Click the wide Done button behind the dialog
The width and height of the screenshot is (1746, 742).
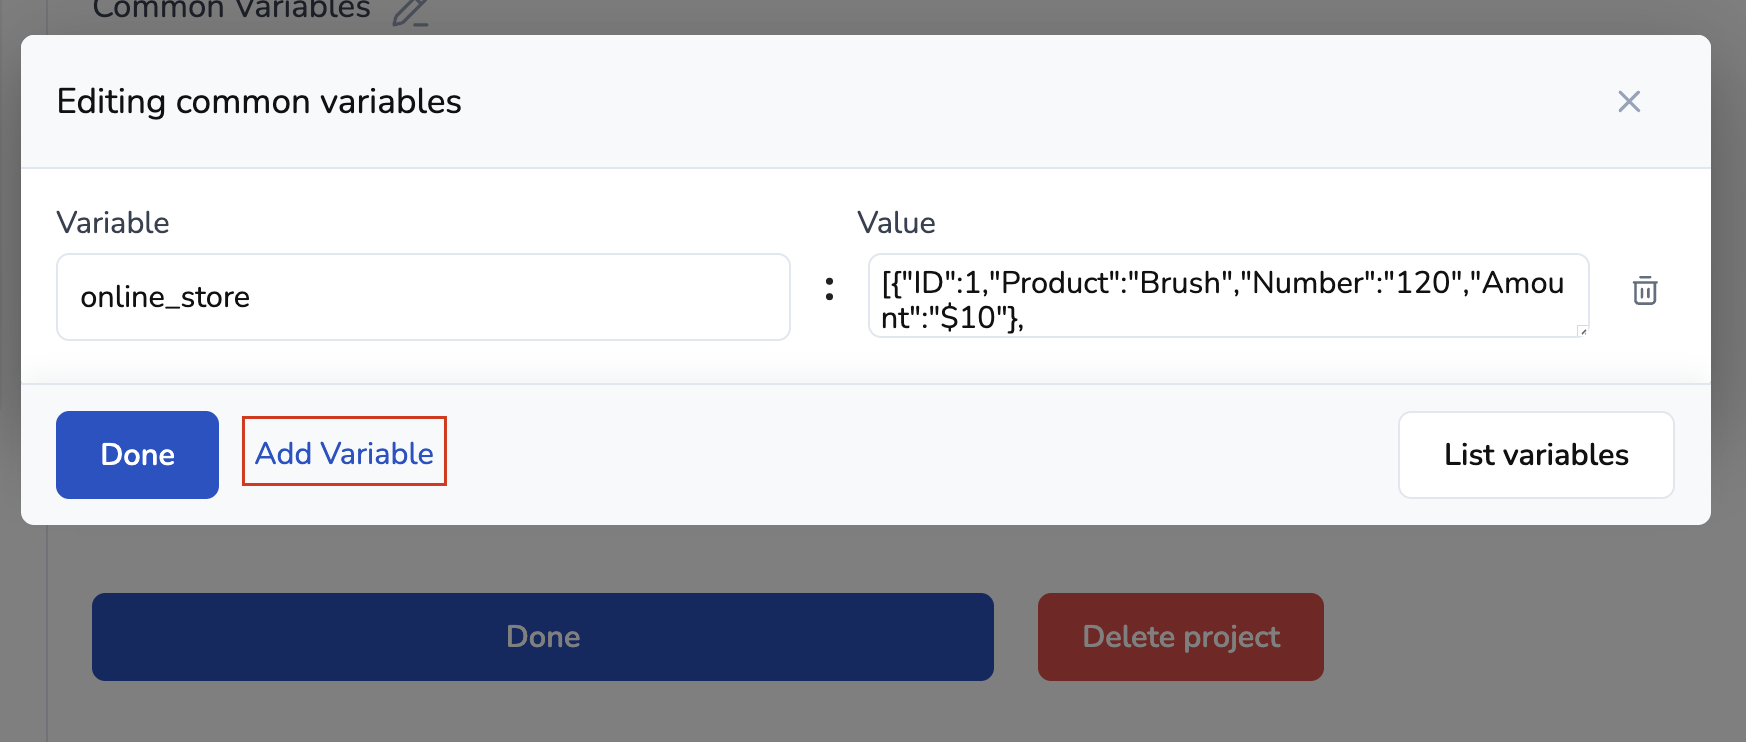pyautogui.click(x=542, y=637)
